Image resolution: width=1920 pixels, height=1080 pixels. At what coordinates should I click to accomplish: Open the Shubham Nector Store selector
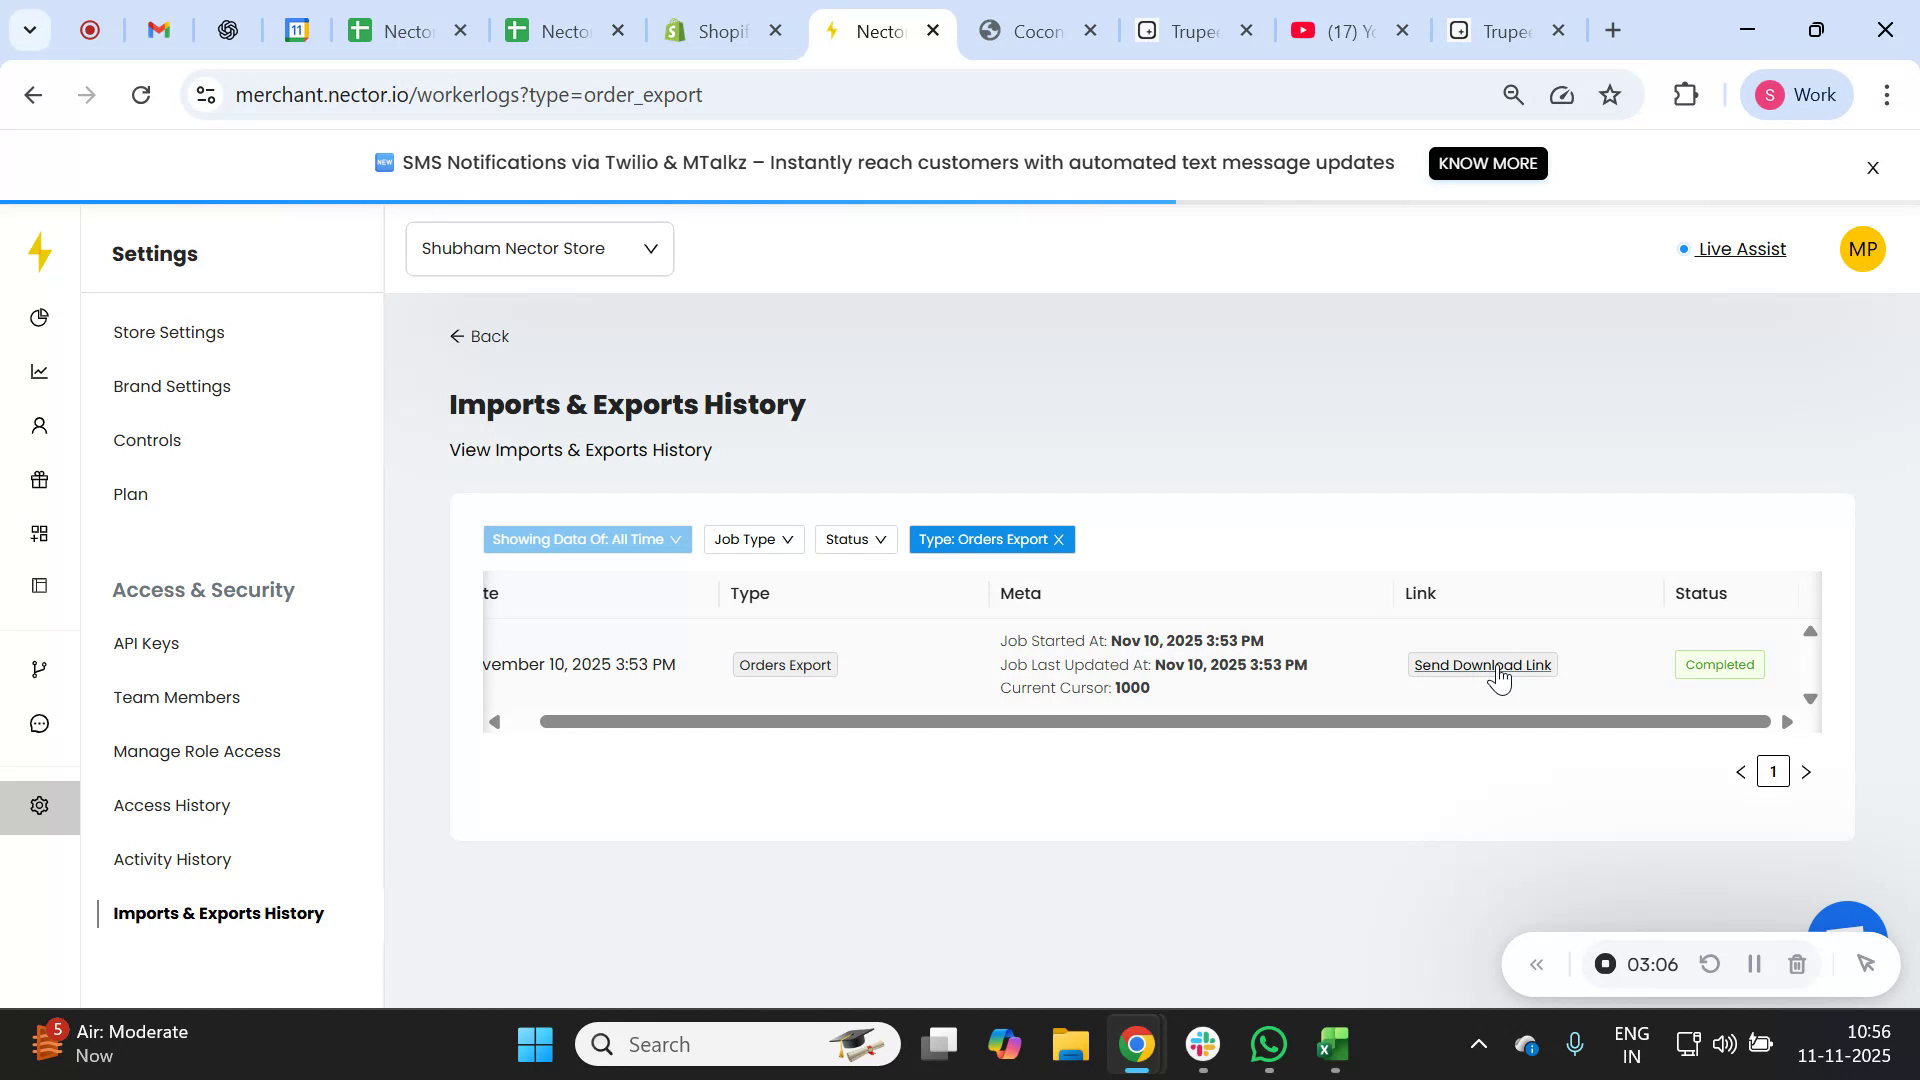pos(538,248)
